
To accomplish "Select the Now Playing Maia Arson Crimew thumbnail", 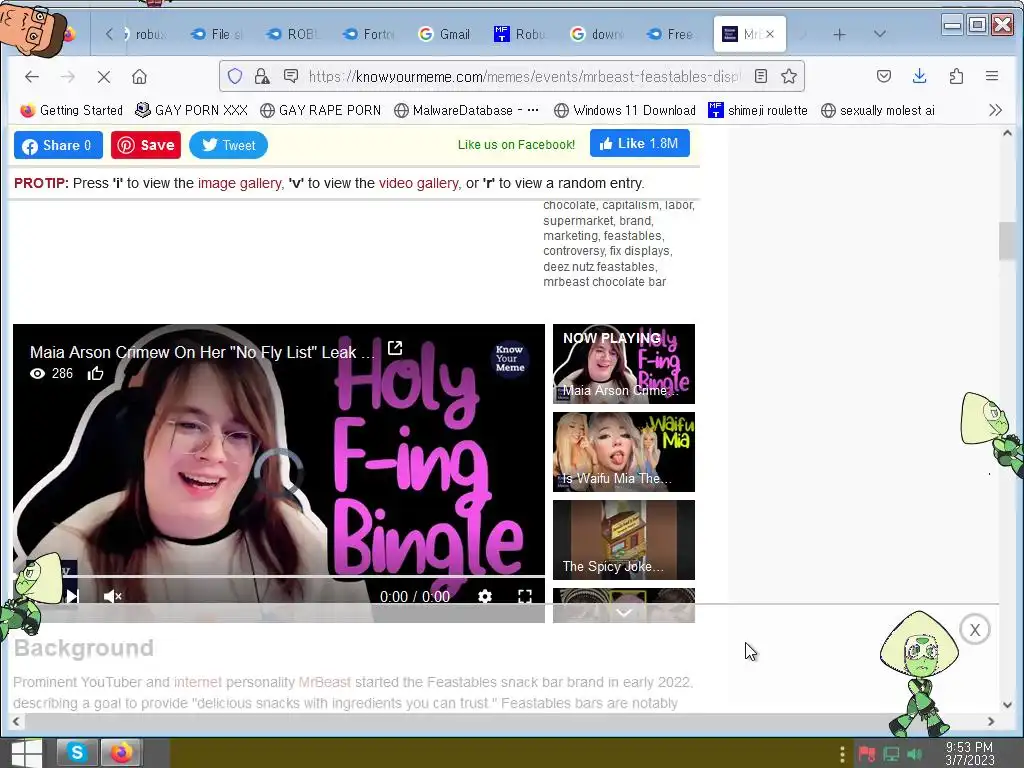I will [x=624, y=364].
